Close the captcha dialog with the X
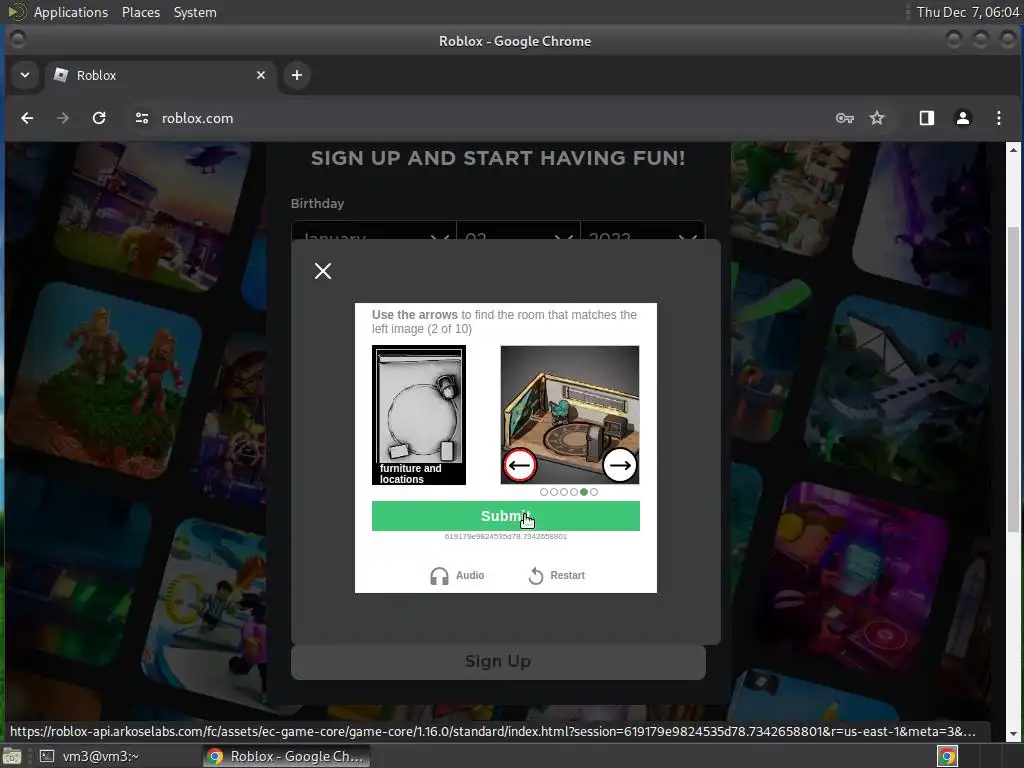Screen dimensions: 1024x768 (323, 271)
